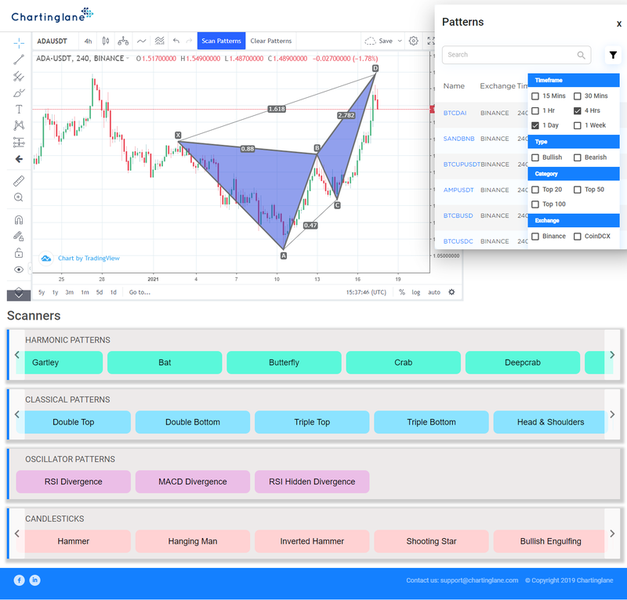Toggle auto scale on chart
Viewport: 627px width, 600px height.
point(434,292)
